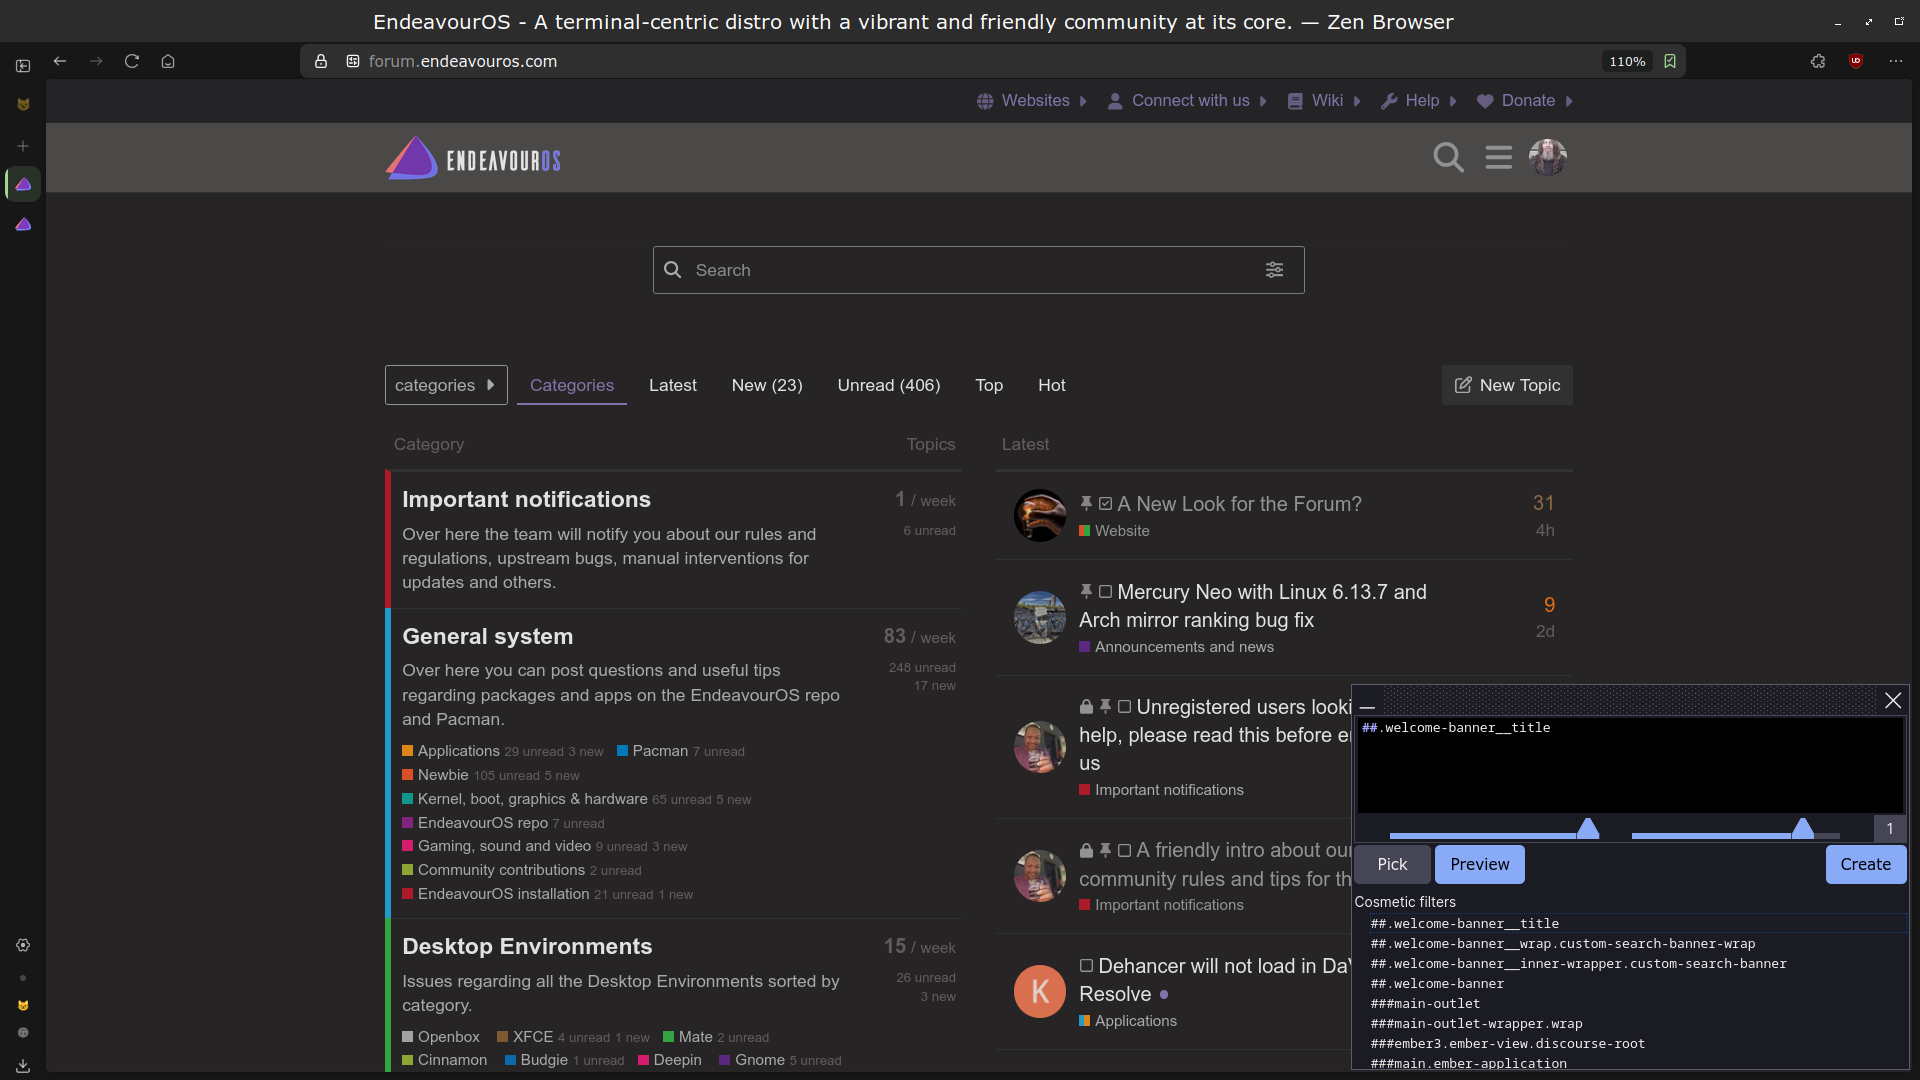Click the 110% zoom level indicator
This screenshot has width=1920, height=1080.
[x=1627, y=61]
